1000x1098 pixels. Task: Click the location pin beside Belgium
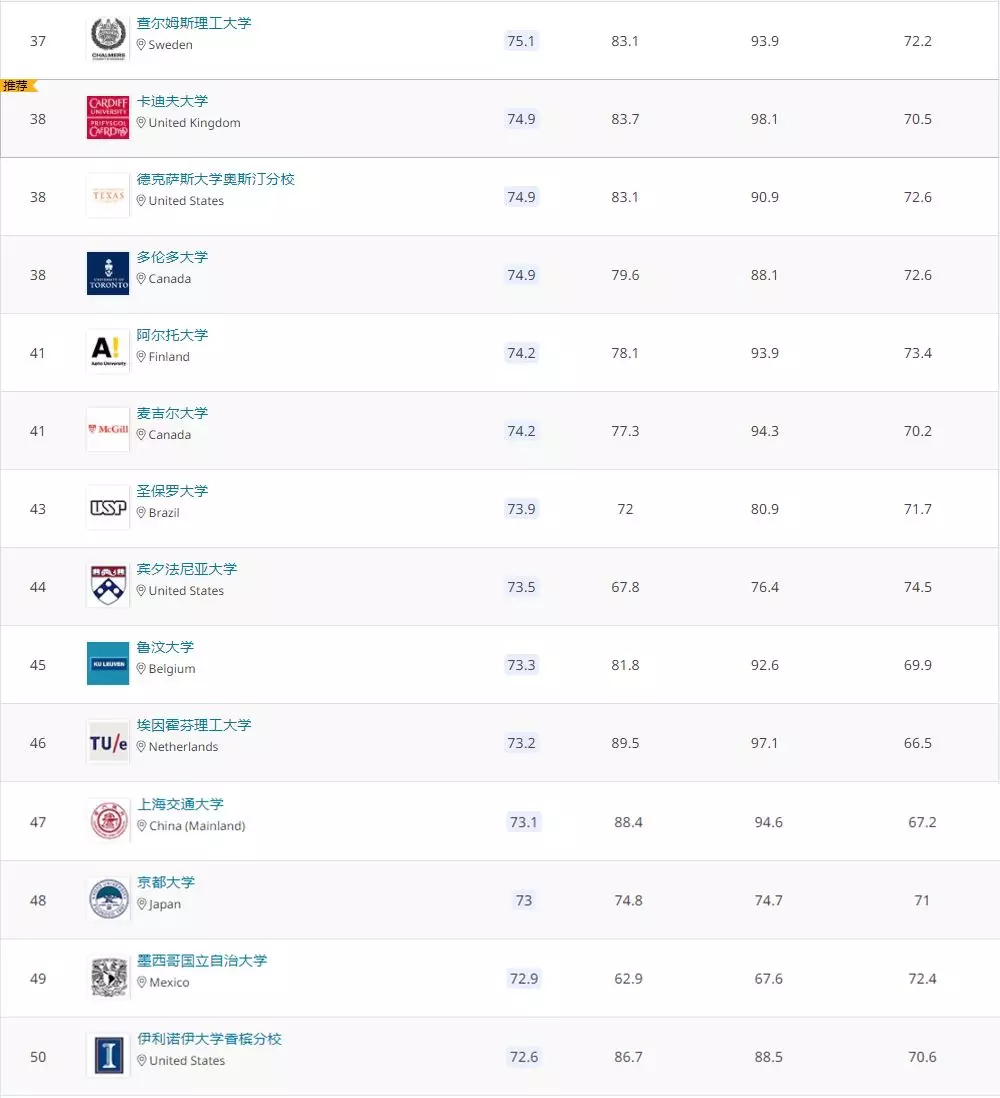pyautogui.click(x=142, y=669)
